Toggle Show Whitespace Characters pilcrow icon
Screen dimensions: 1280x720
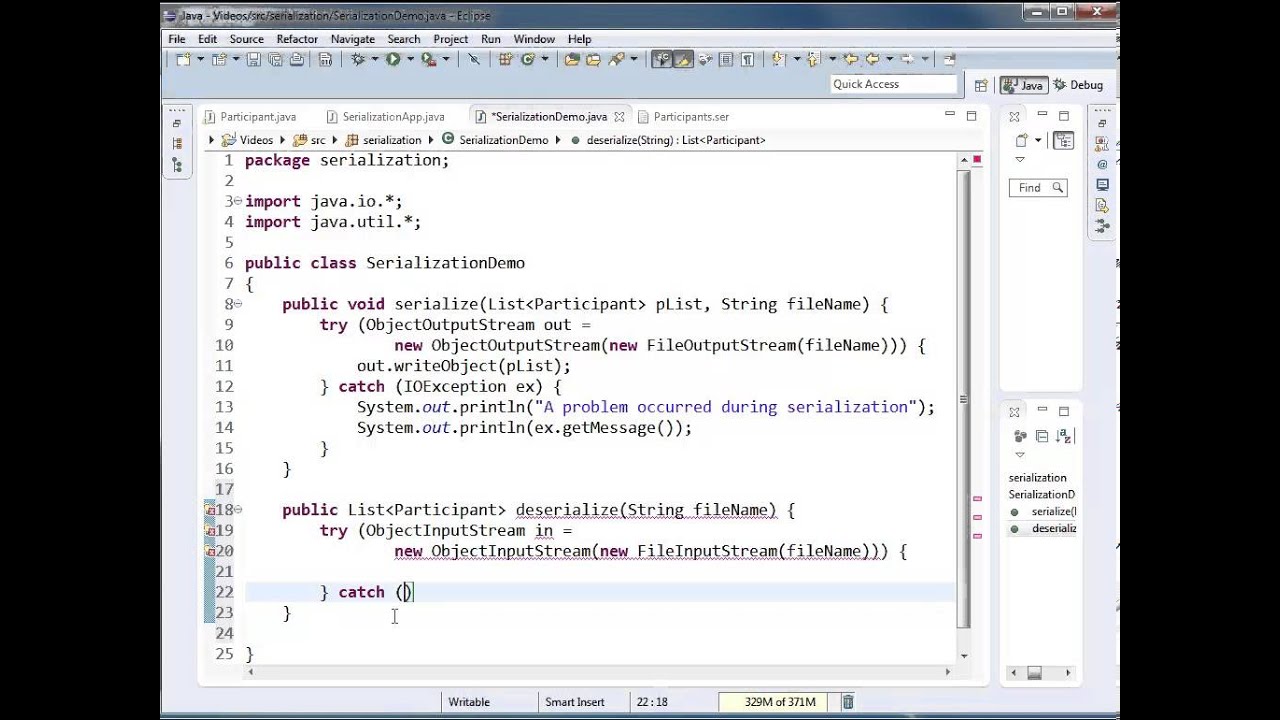click(748, 60)
